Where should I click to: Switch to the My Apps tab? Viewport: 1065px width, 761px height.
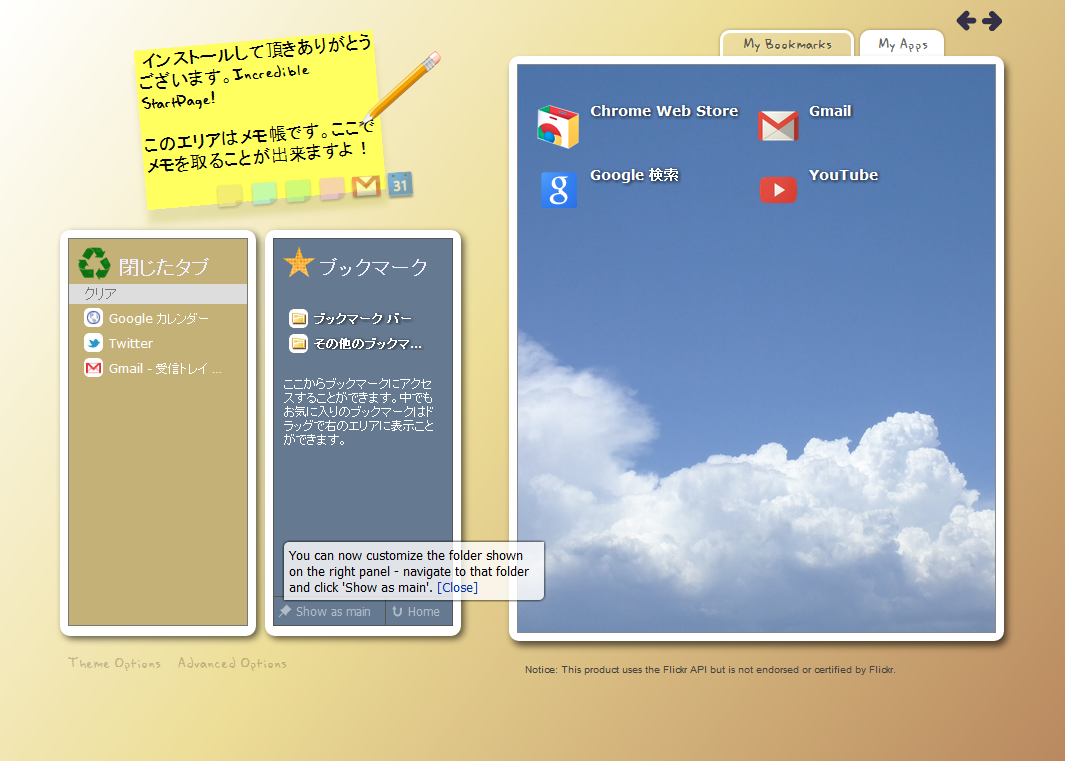(902, 44)
